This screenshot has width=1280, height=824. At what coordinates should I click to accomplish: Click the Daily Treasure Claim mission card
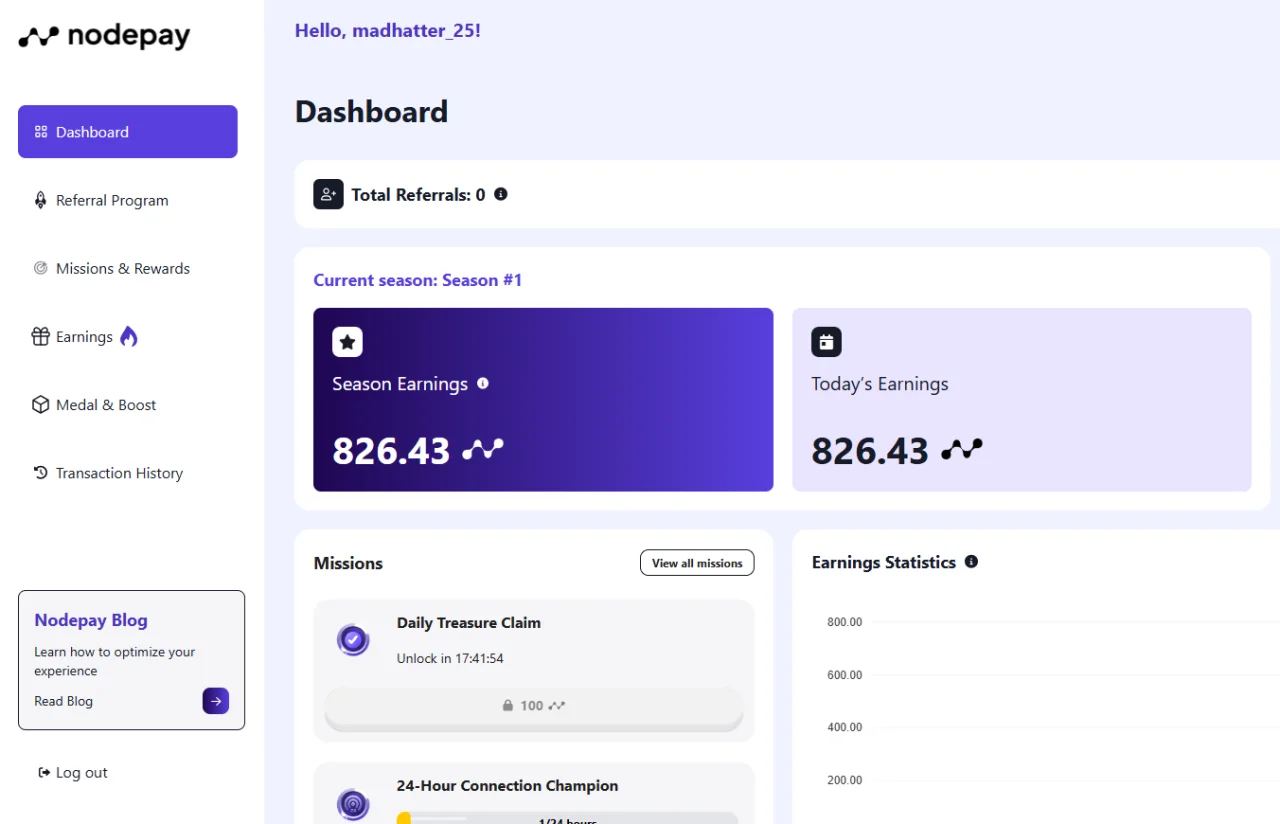pyautogui.click(x=534, y=670)
